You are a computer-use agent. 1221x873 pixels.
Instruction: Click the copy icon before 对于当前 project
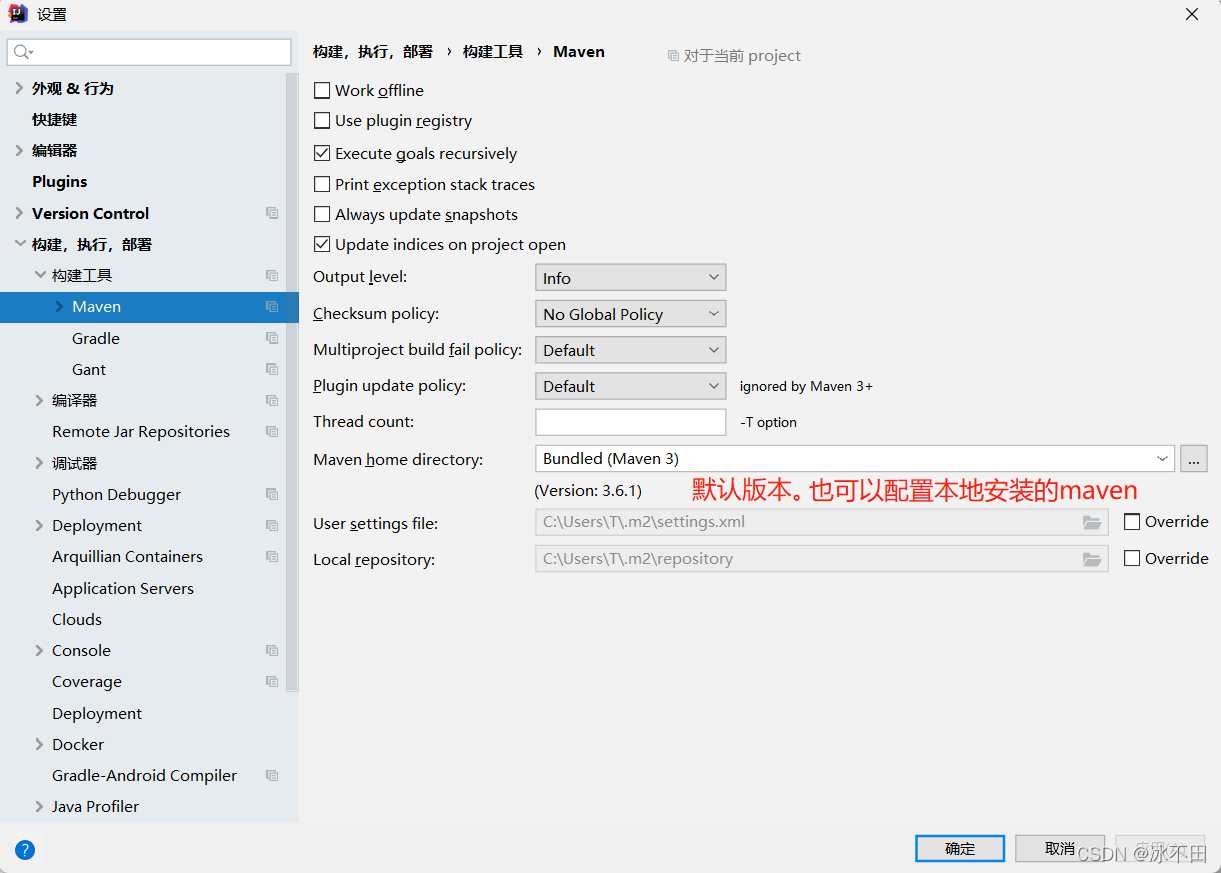coord(673,56)
